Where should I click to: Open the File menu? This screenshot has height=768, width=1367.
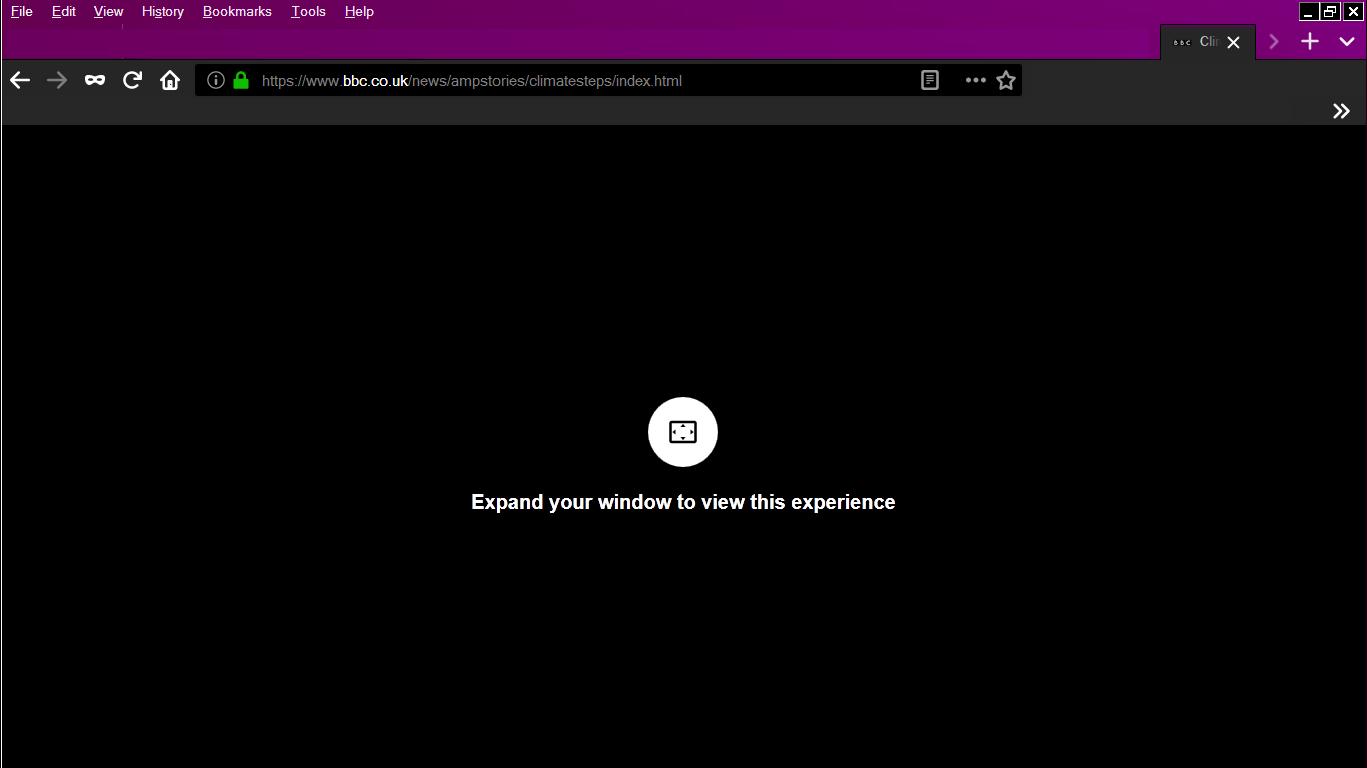pos(21,12)
